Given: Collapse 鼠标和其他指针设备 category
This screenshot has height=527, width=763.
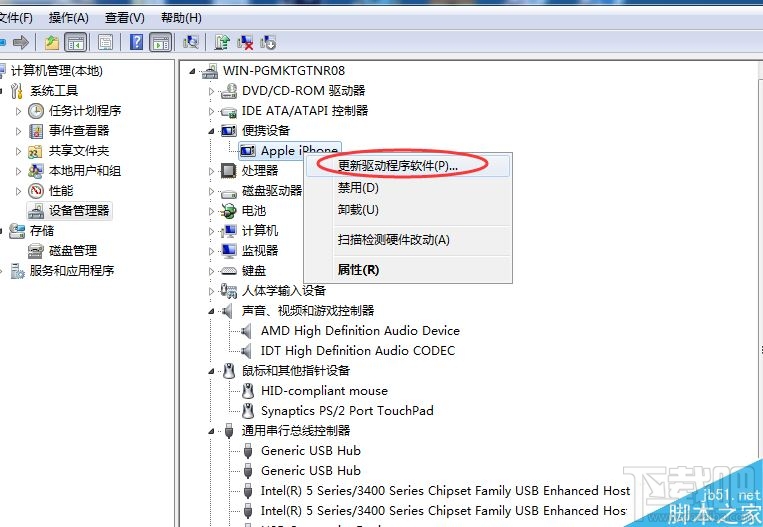Looking at the screenshot, I should click(x=211, y=371).
